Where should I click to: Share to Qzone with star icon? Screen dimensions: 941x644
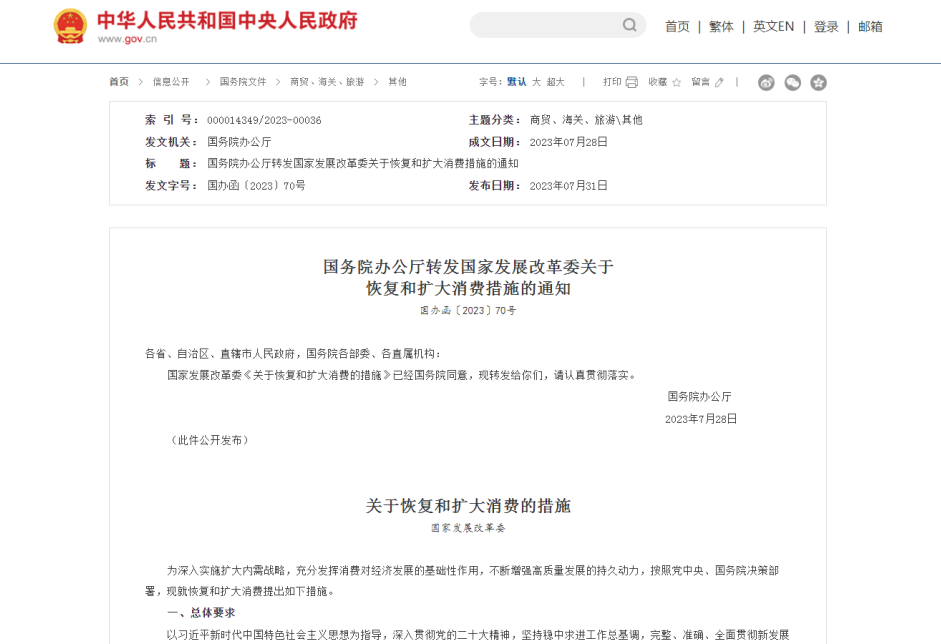(818, 83)
